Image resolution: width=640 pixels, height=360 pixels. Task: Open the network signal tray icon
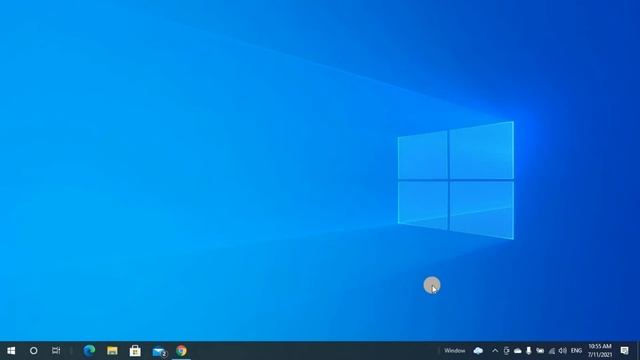(x=551, y=351)
